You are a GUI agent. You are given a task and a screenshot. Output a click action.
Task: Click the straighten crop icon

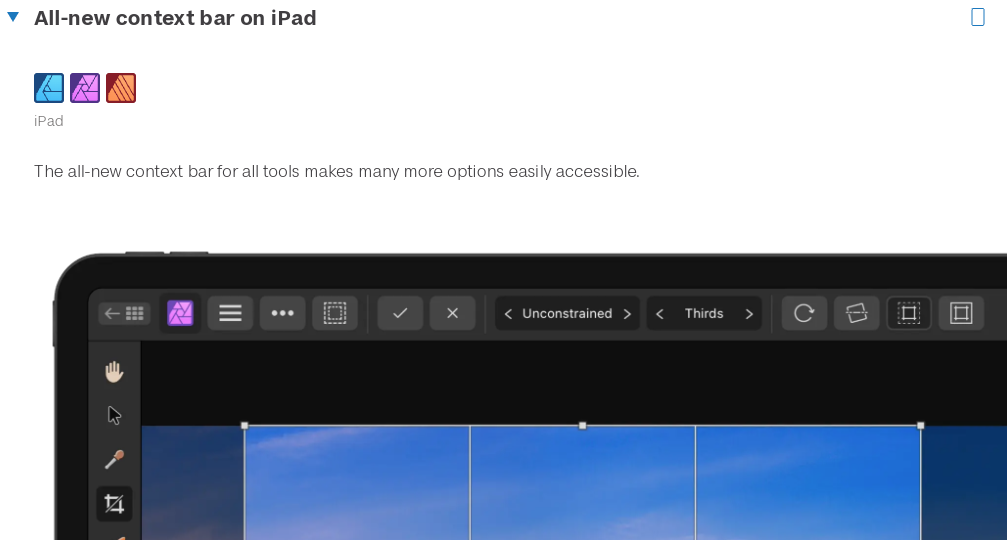(x=856, y=313)
